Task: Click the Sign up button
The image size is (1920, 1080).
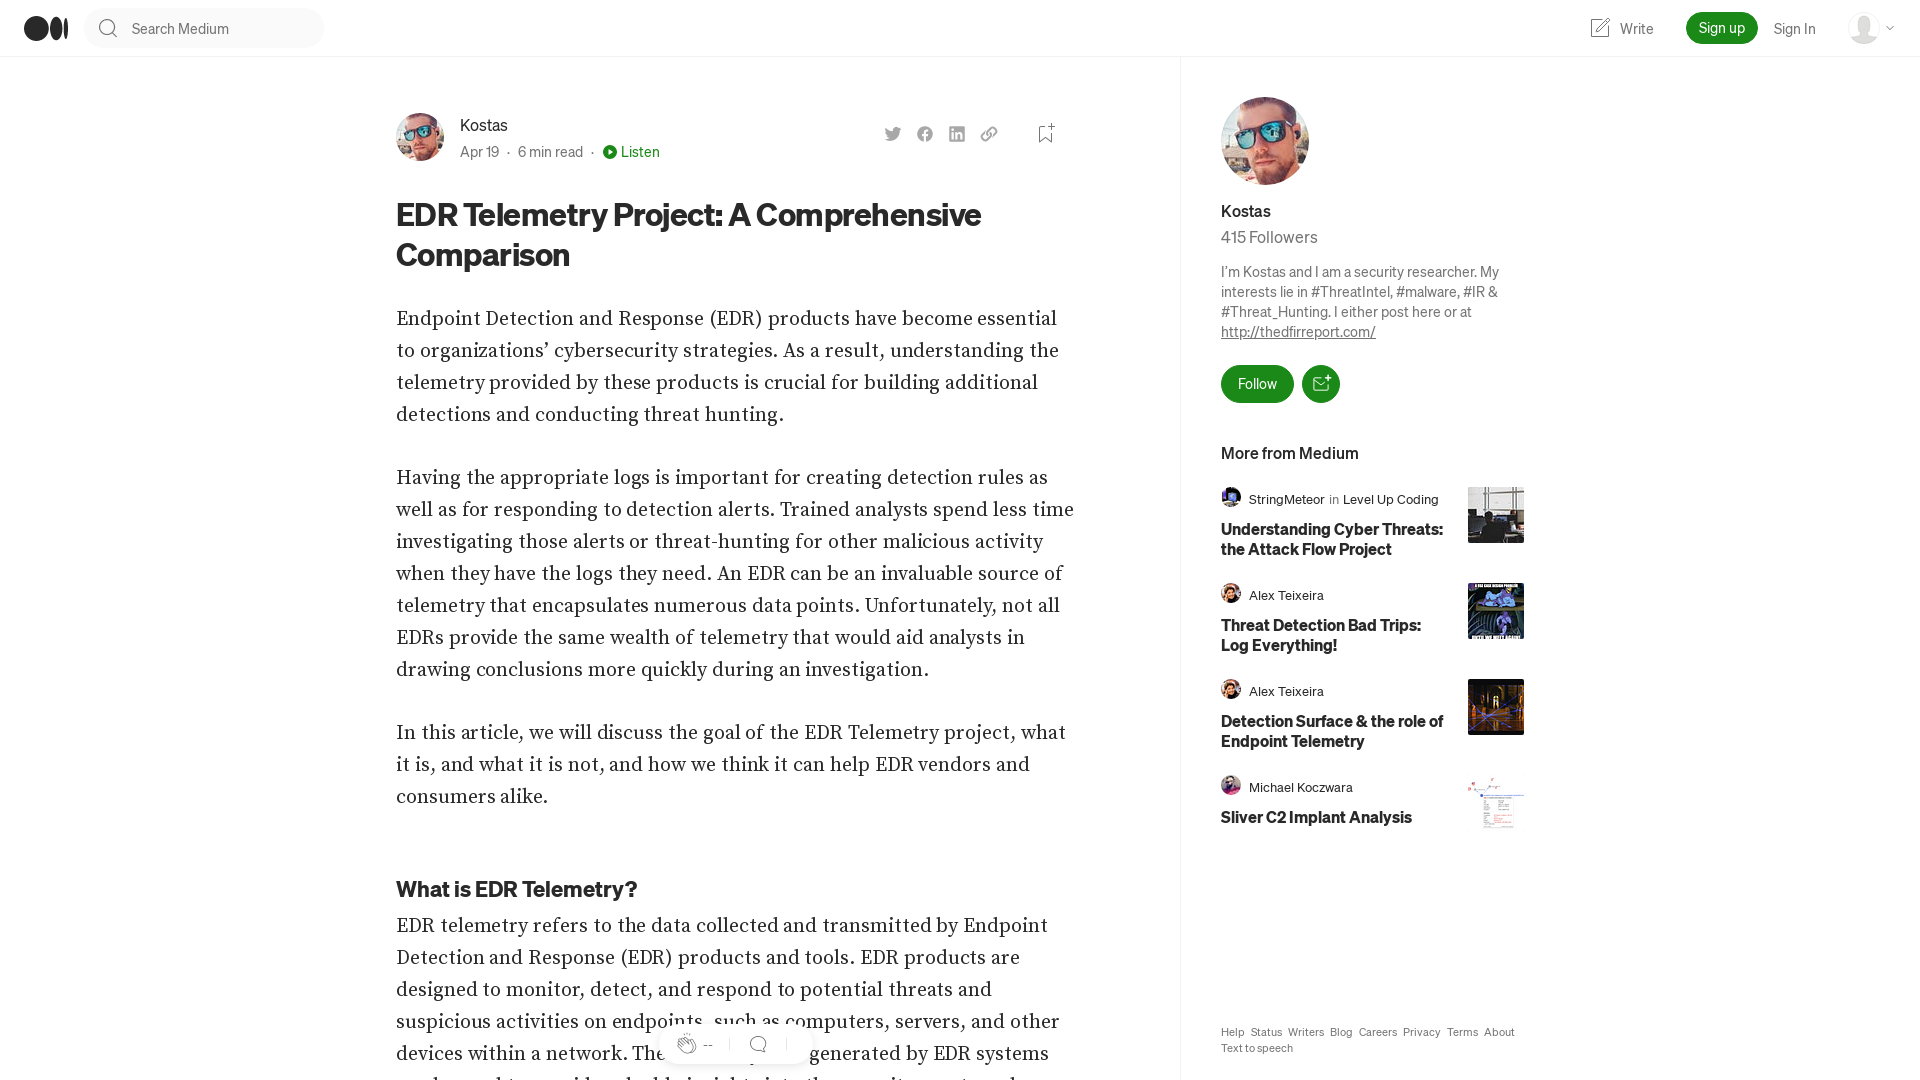Action: pyautogui.click(x=1722, y=28)
